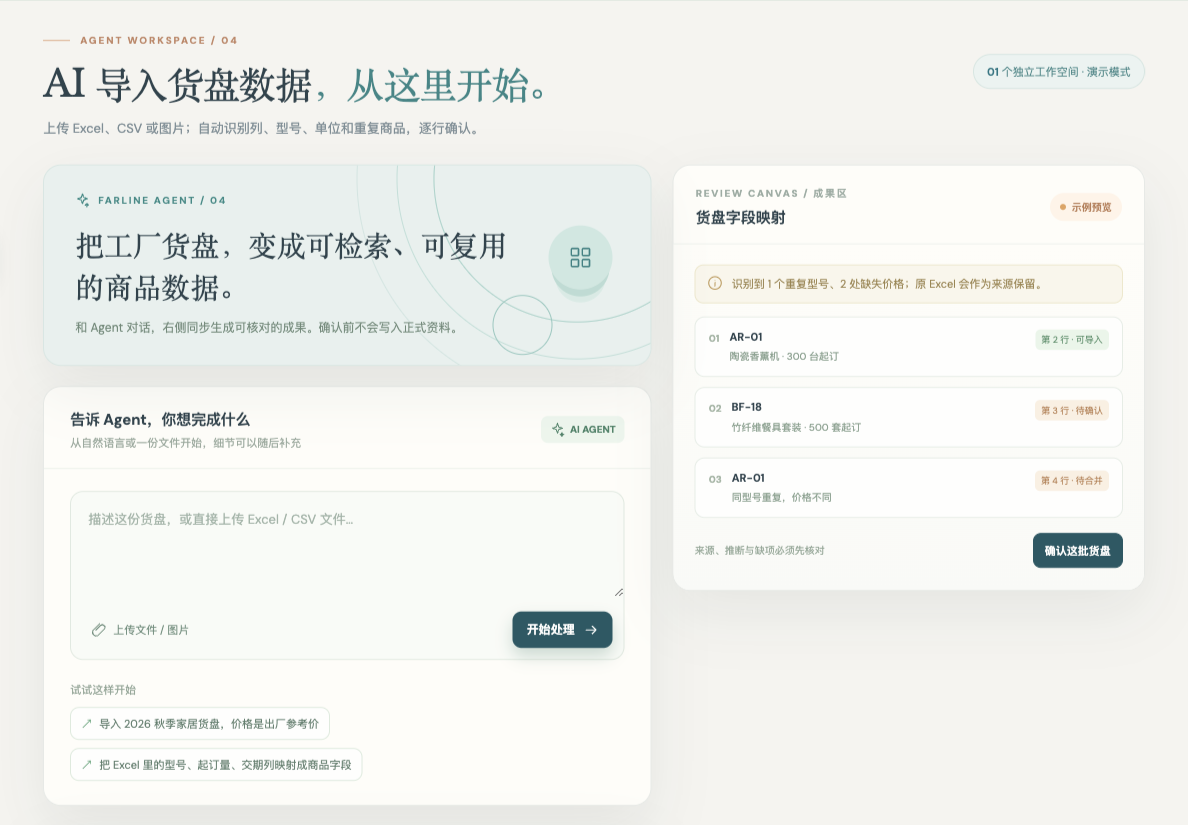
Task: Click the note 来源、推断与缺项必须先核对
Action: [759, 551]
